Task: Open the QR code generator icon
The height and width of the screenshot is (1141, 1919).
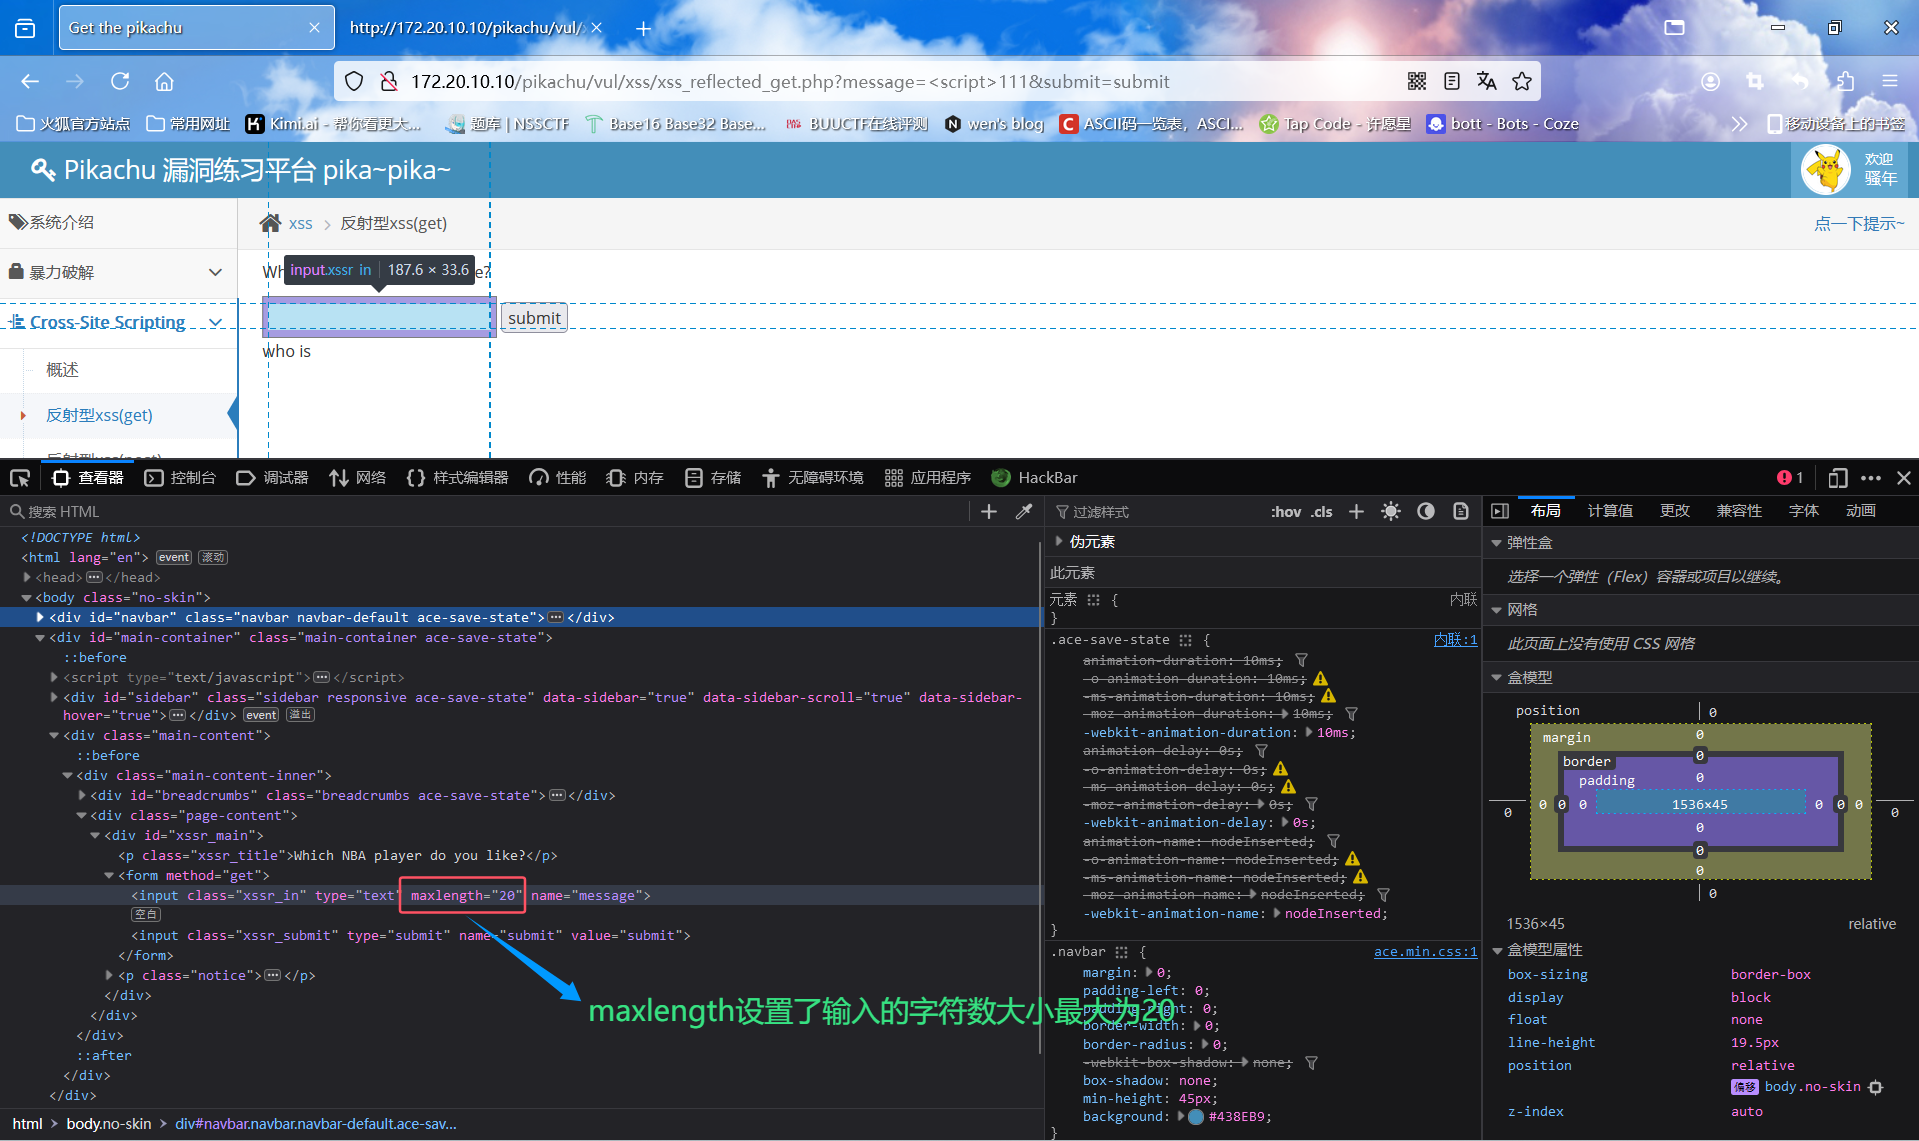Action: [1417, 81]
